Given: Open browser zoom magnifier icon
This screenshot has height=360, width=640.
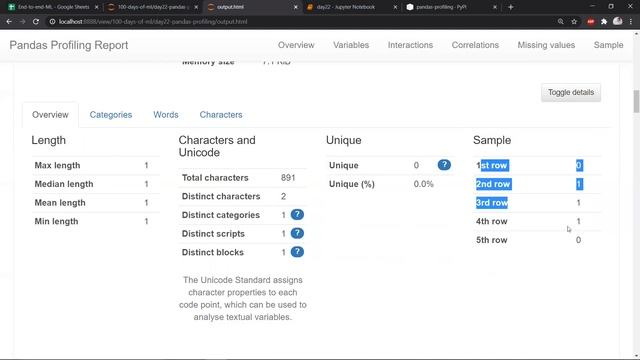Looking at the screenshot, I should [x=561, y=22].
